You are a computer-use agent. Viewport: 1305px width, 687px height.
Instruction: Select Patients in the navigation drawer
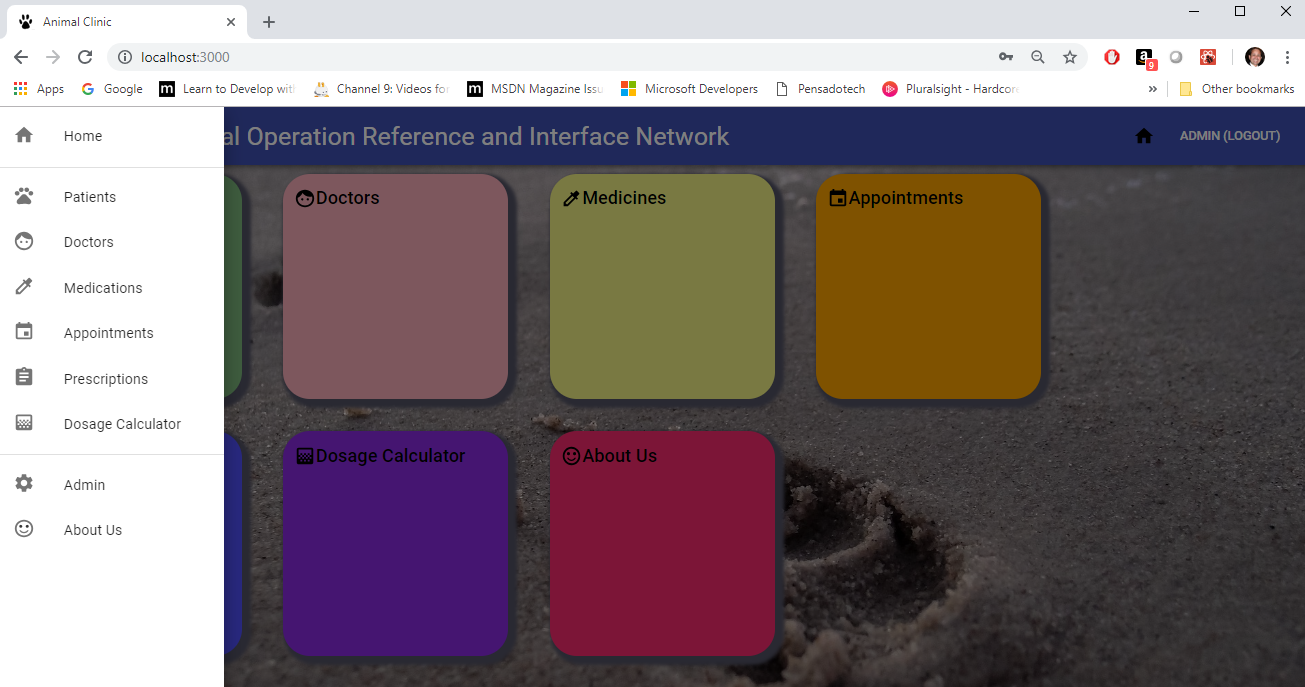(112, 197)
